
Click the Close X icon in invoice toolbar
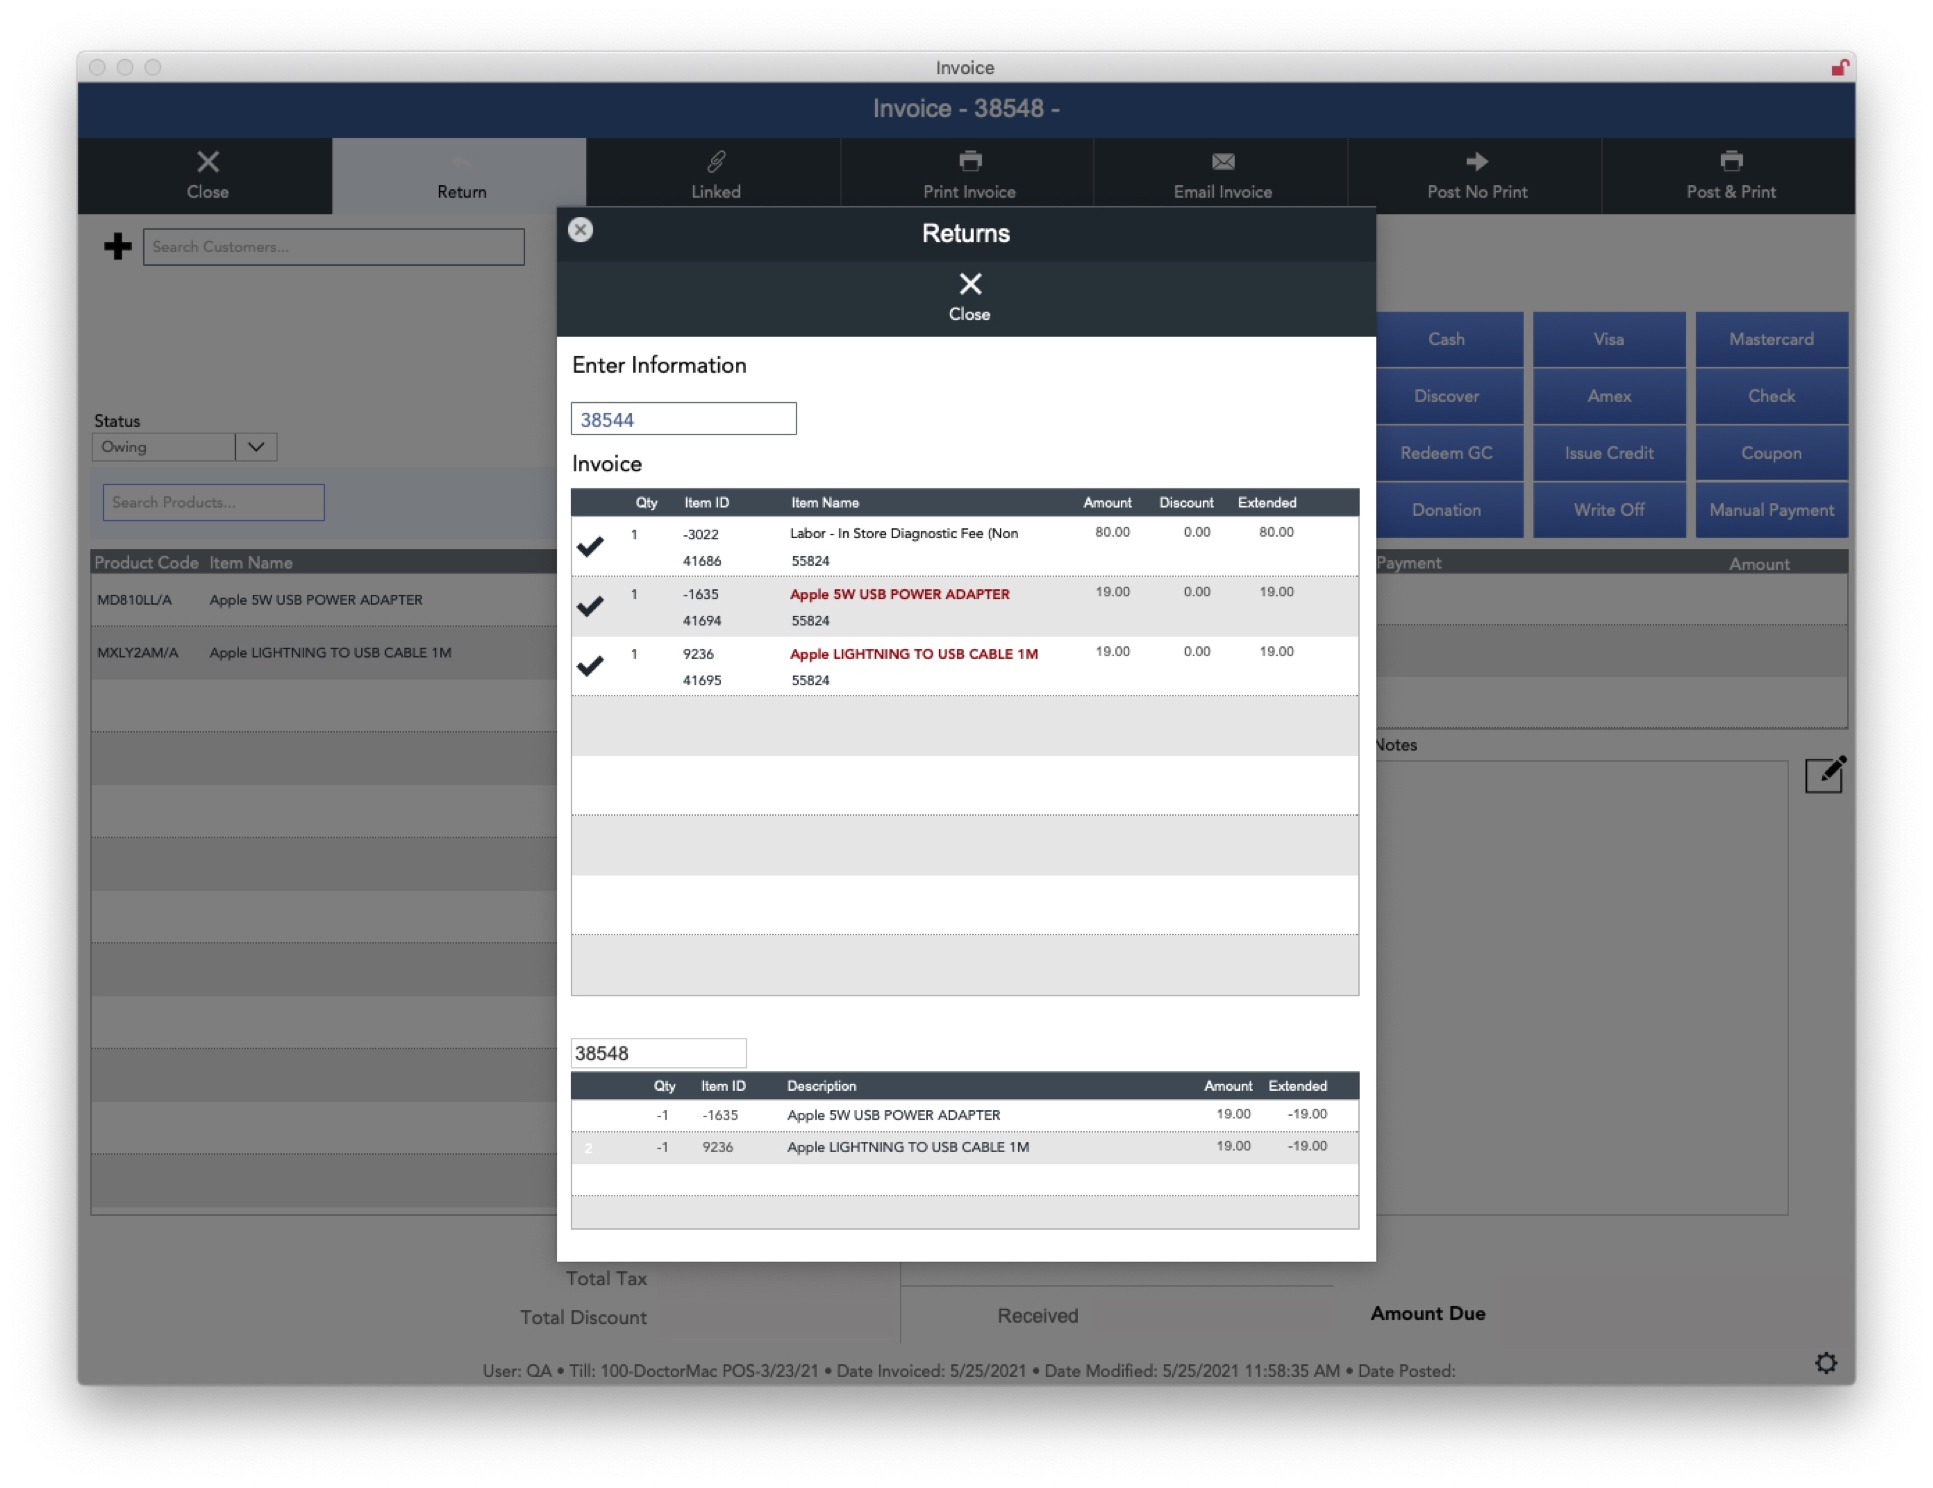[x=207, y=161]
